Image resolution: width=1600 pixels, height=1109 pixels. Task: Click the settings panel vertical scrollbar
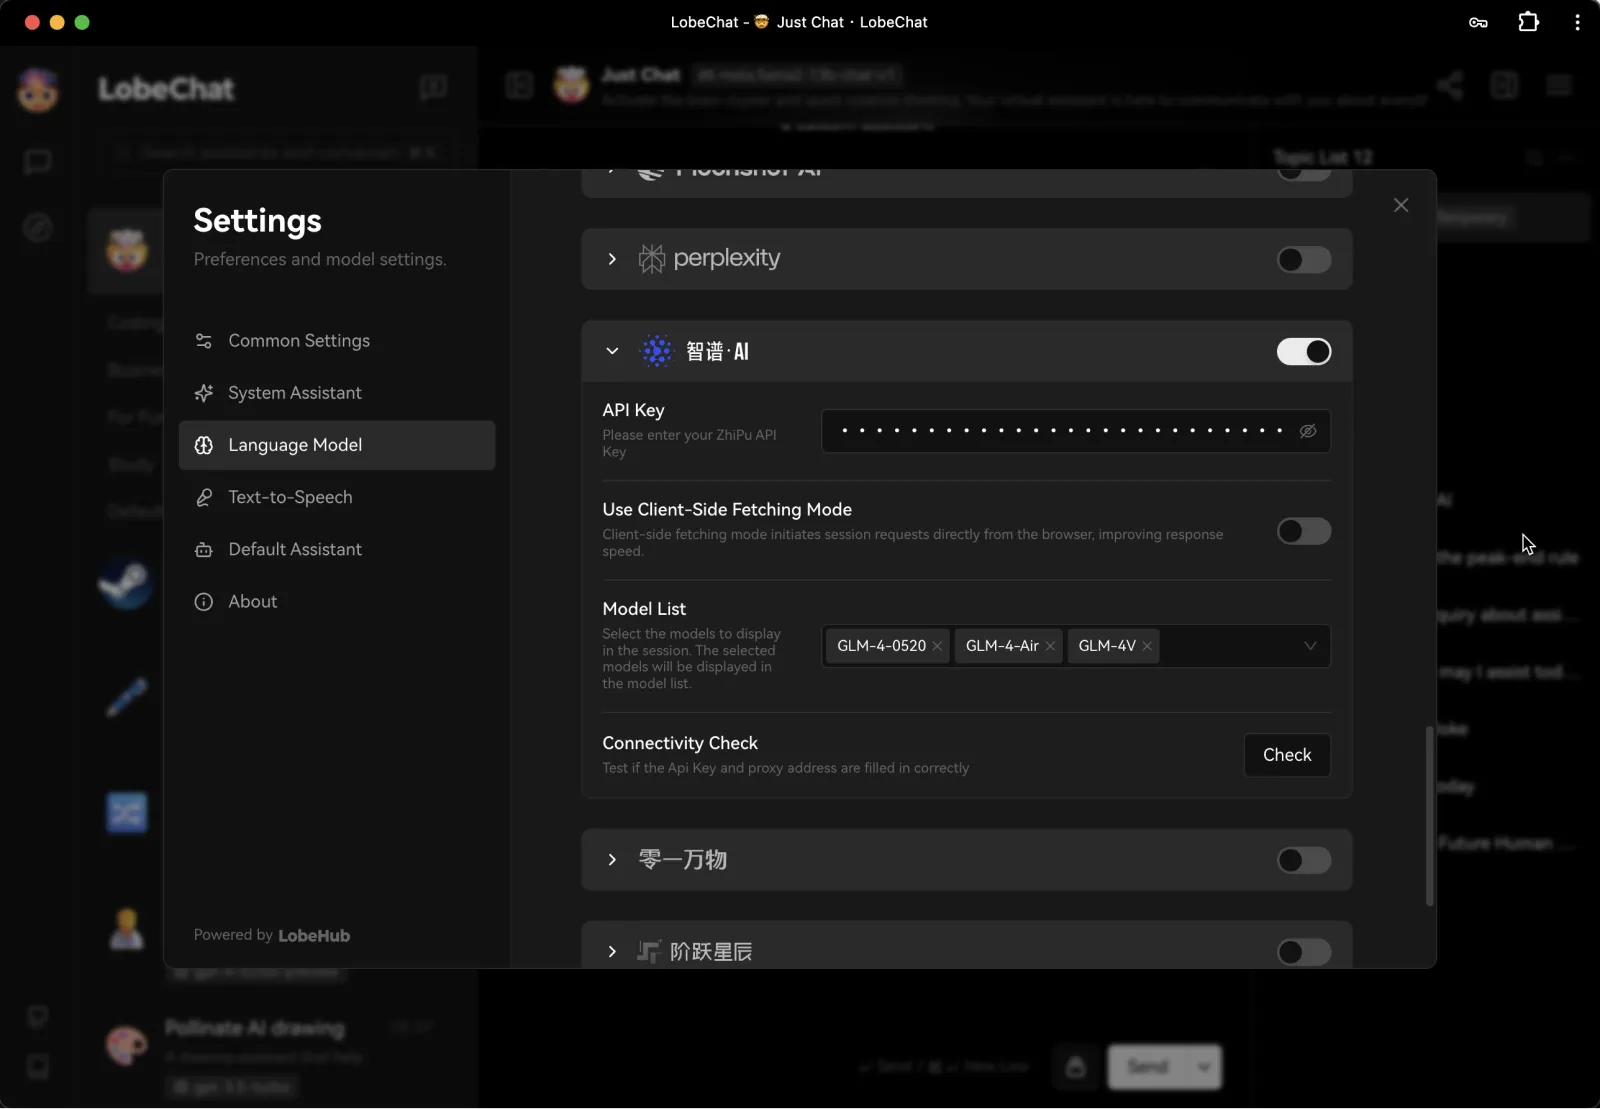pyautogui.click(x=1429, y=815)
